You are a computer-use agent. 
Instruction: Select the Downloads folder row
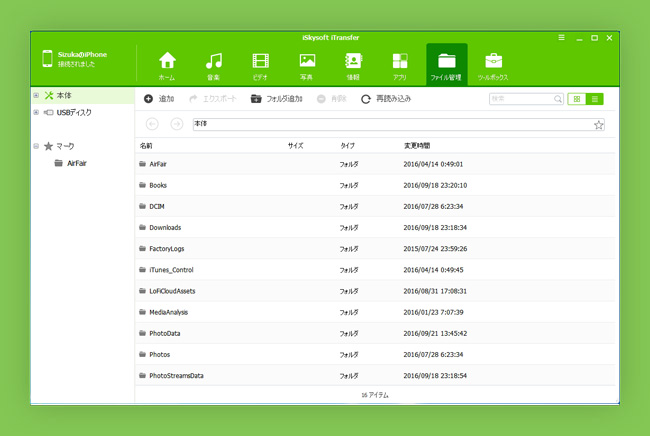[375, 228]
